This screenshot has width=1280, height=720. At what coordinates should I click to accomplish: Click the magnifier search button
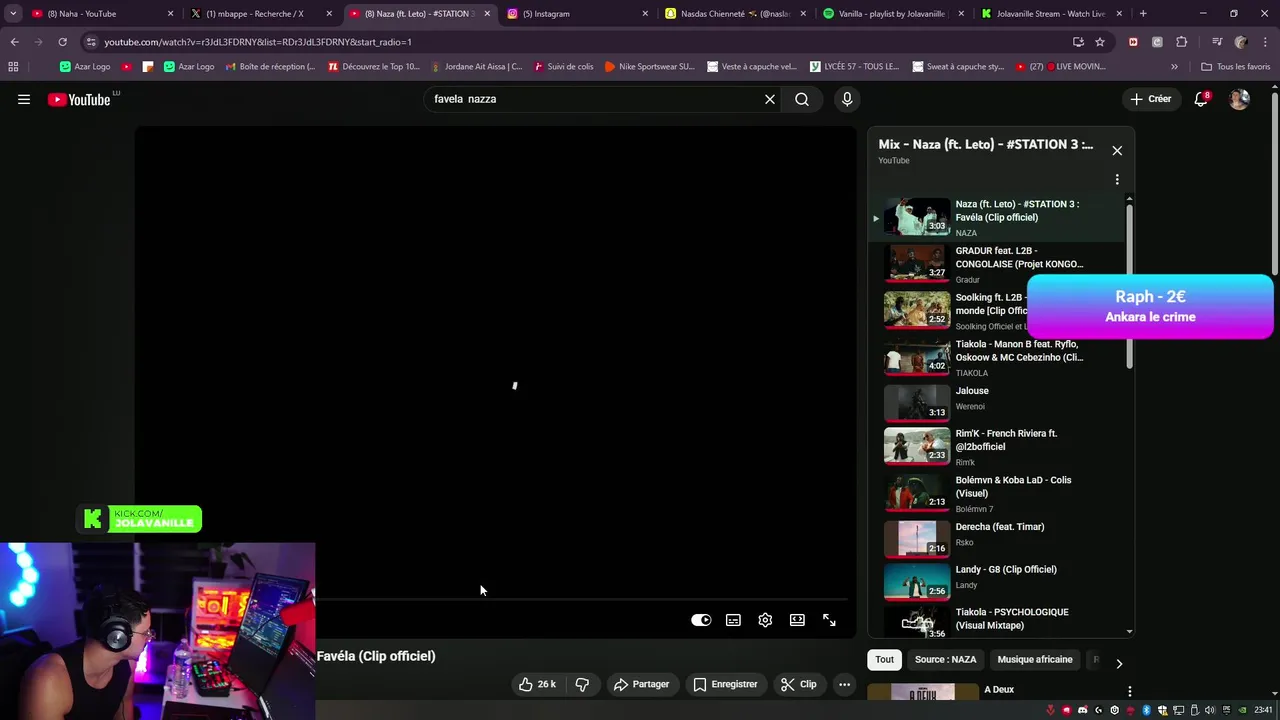pyautogui.click(x=802, y=99)
